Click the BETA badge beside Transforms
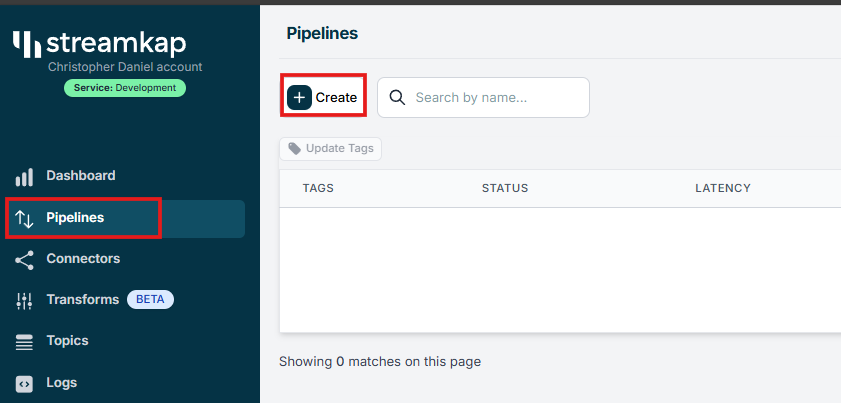 pos(150,299)
